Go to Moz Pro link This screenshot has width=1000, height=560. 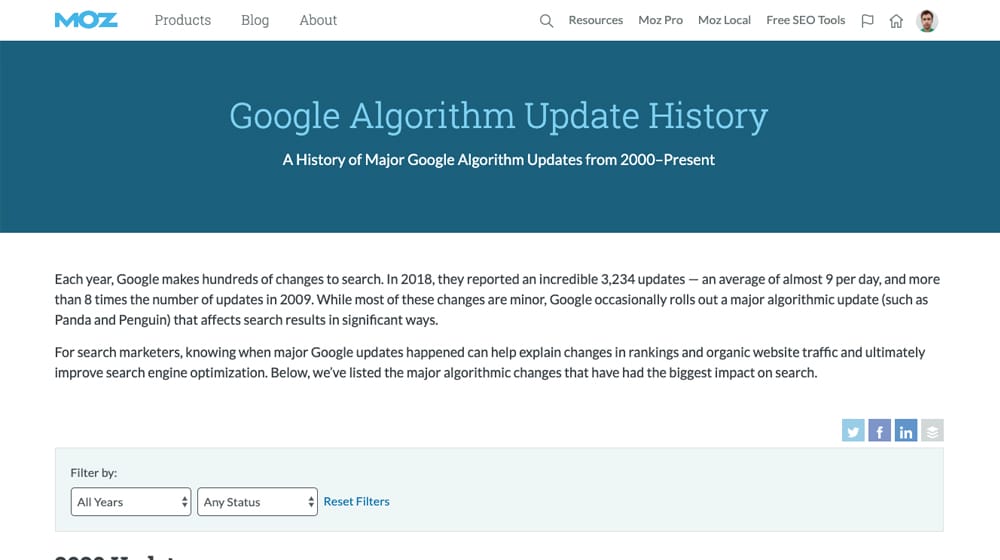(x=660, y=20)
